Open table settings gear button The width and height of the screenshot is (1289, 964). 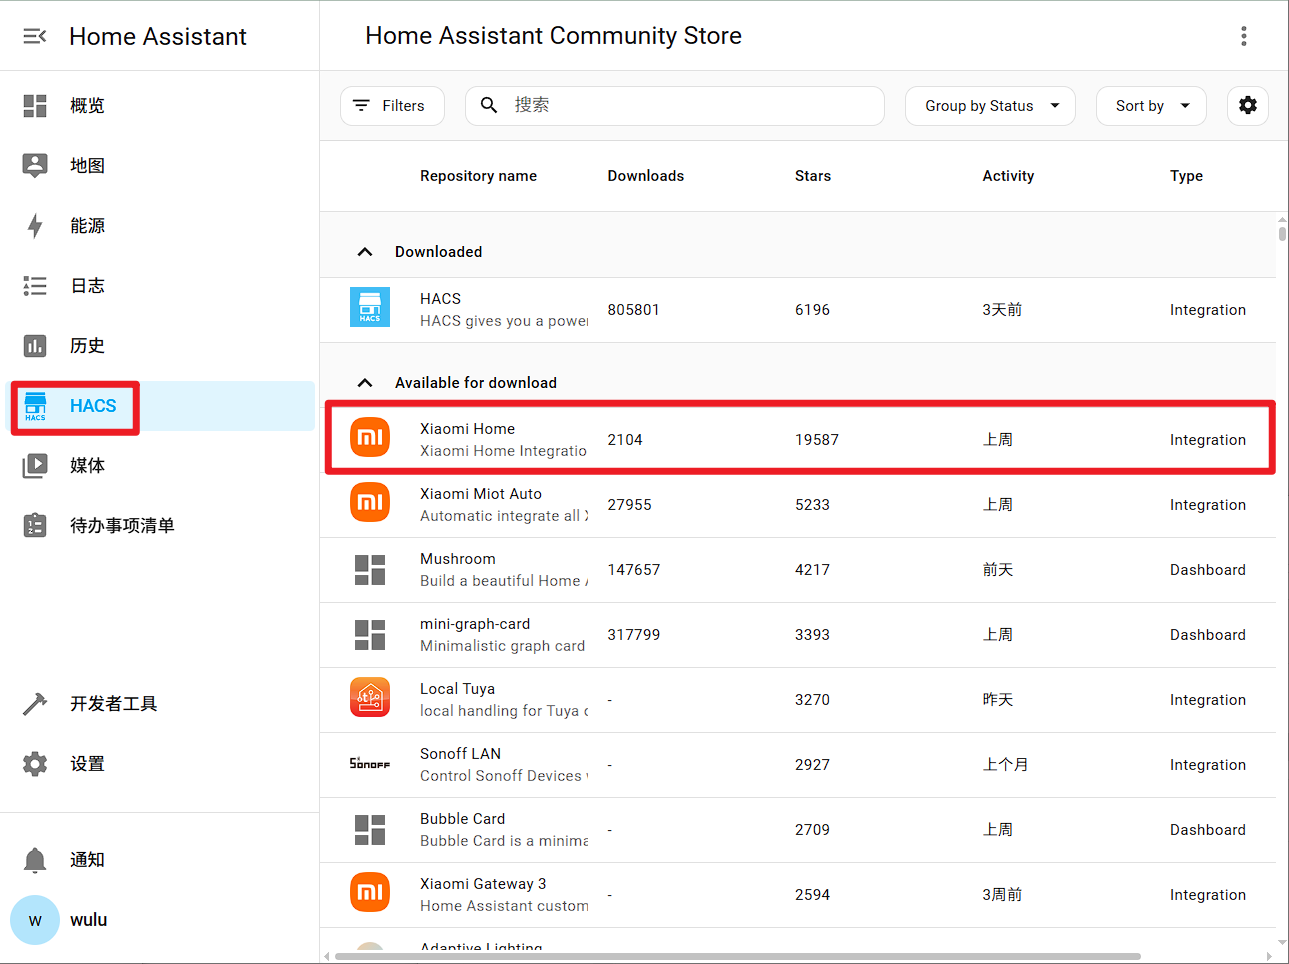(x=1248, y=105)
